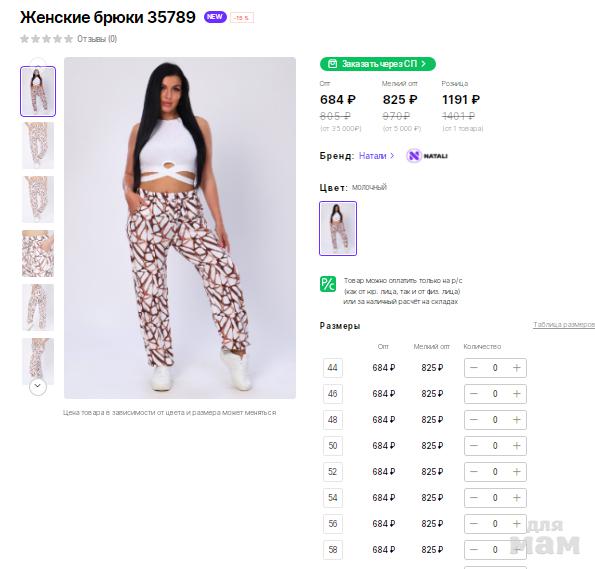Open the Таблица размеров link
The image size is (595, 569).
564,325
